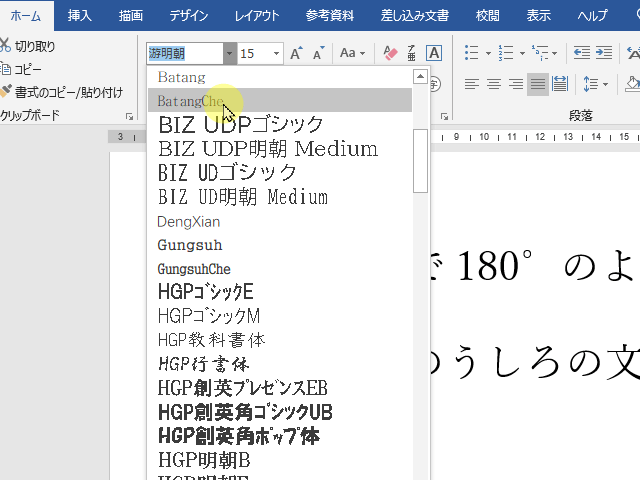This screenshot has height=480, width=640.
Task: Switch to the 挿入 tab
Action: [80, 16]
